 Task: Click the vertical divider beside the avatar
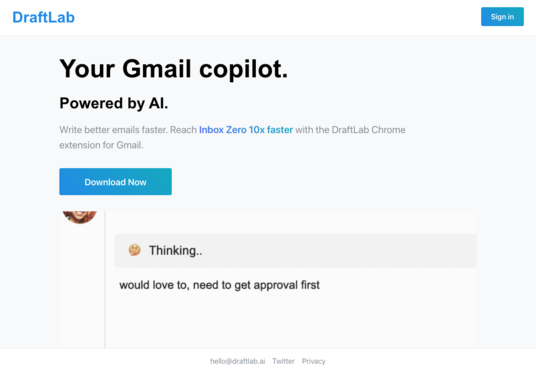105,280
